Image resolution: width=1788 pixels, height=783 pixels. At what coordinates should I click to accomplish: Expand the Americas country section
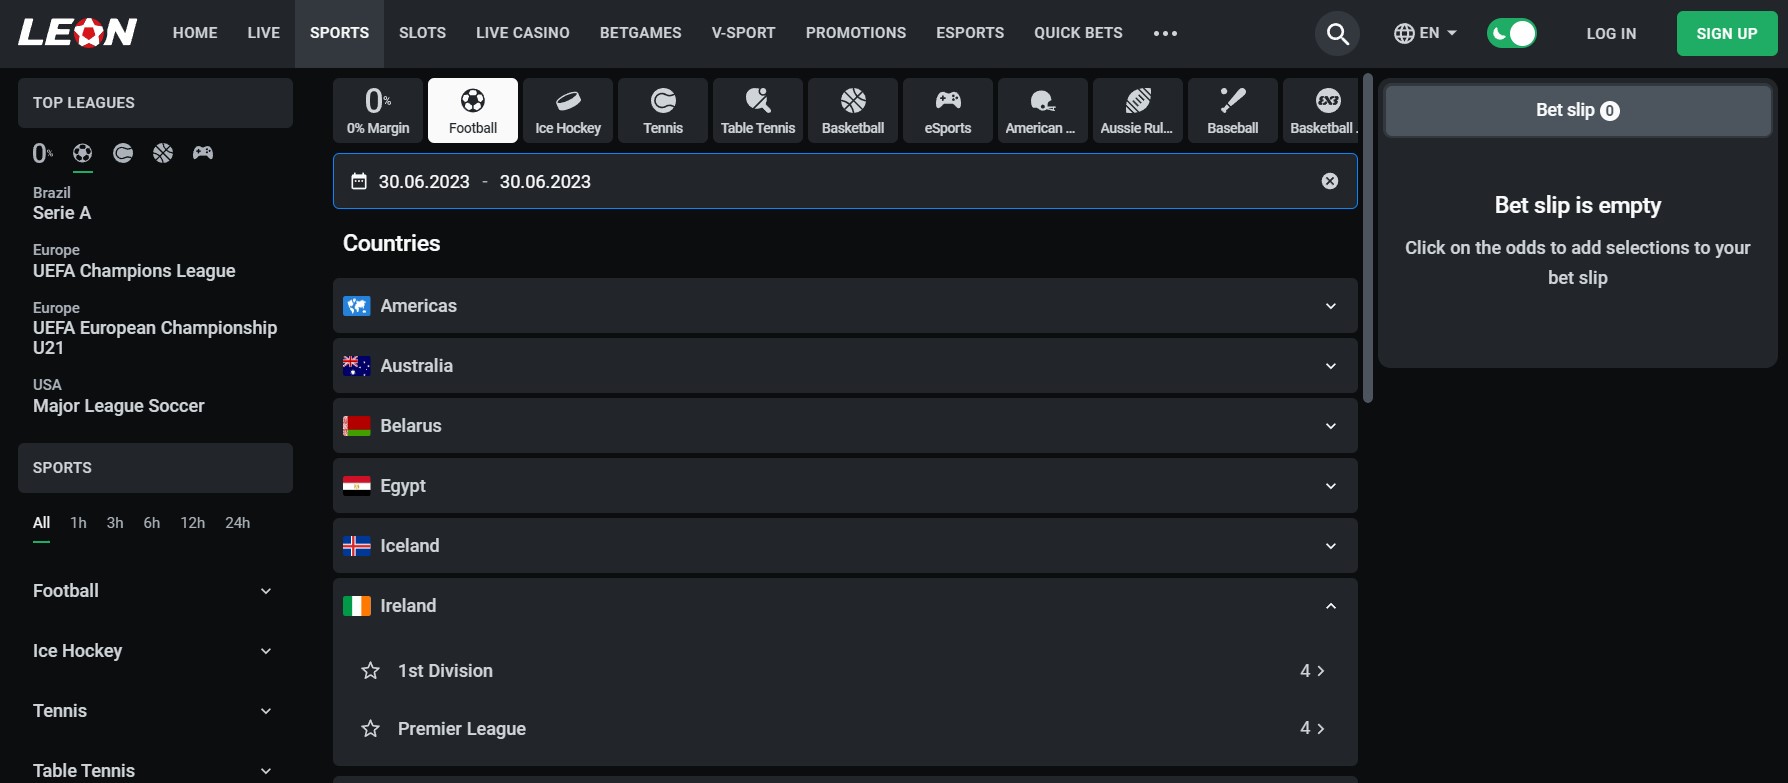tap(845, 306)
